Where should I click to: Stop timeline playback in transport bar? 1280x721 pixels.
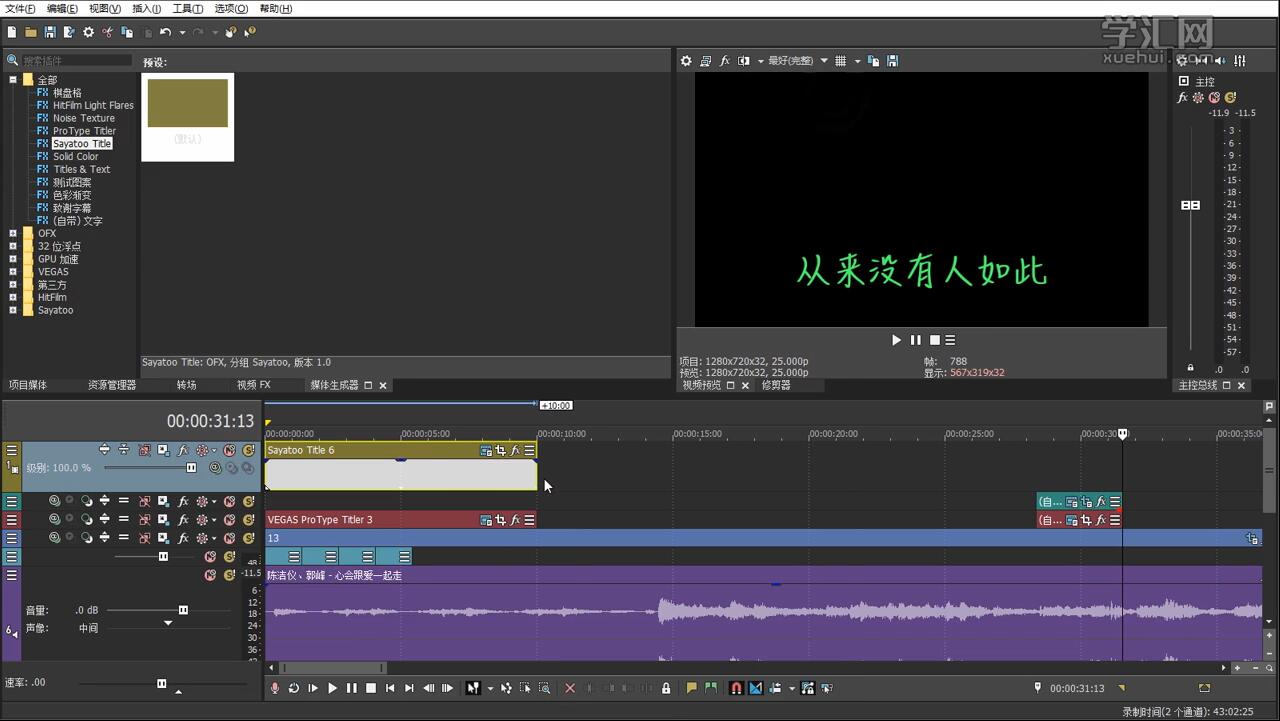coord(371,688)
